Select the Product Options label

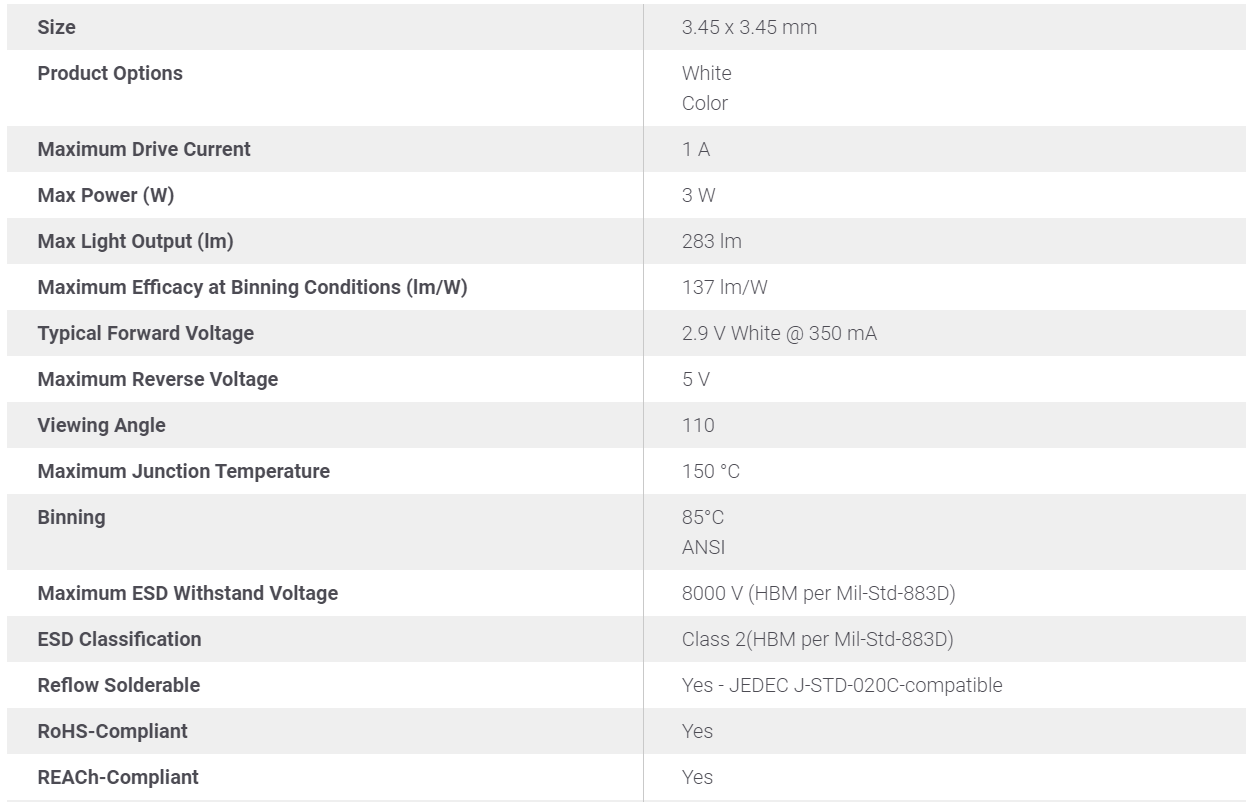[110, 73]
